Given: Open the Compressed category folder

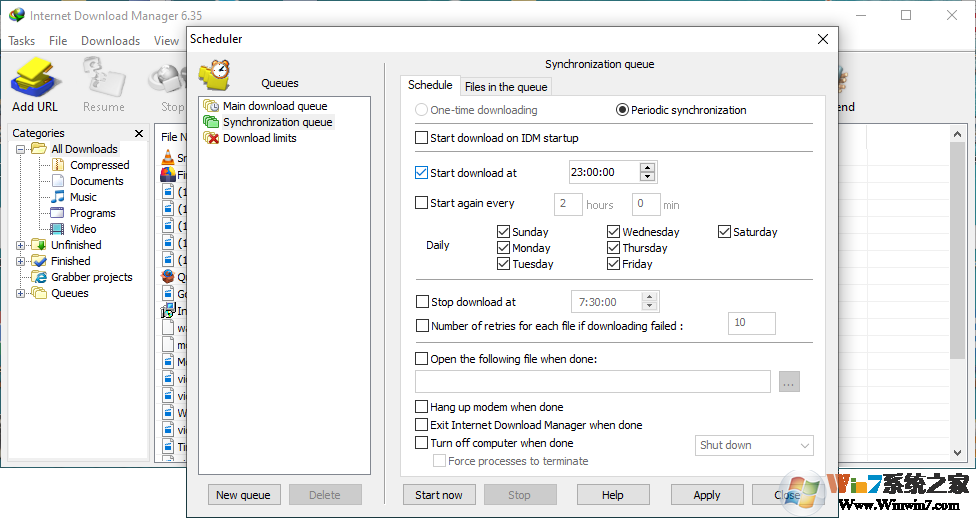Looking at the screenshot, I should (x=58, y=165).
